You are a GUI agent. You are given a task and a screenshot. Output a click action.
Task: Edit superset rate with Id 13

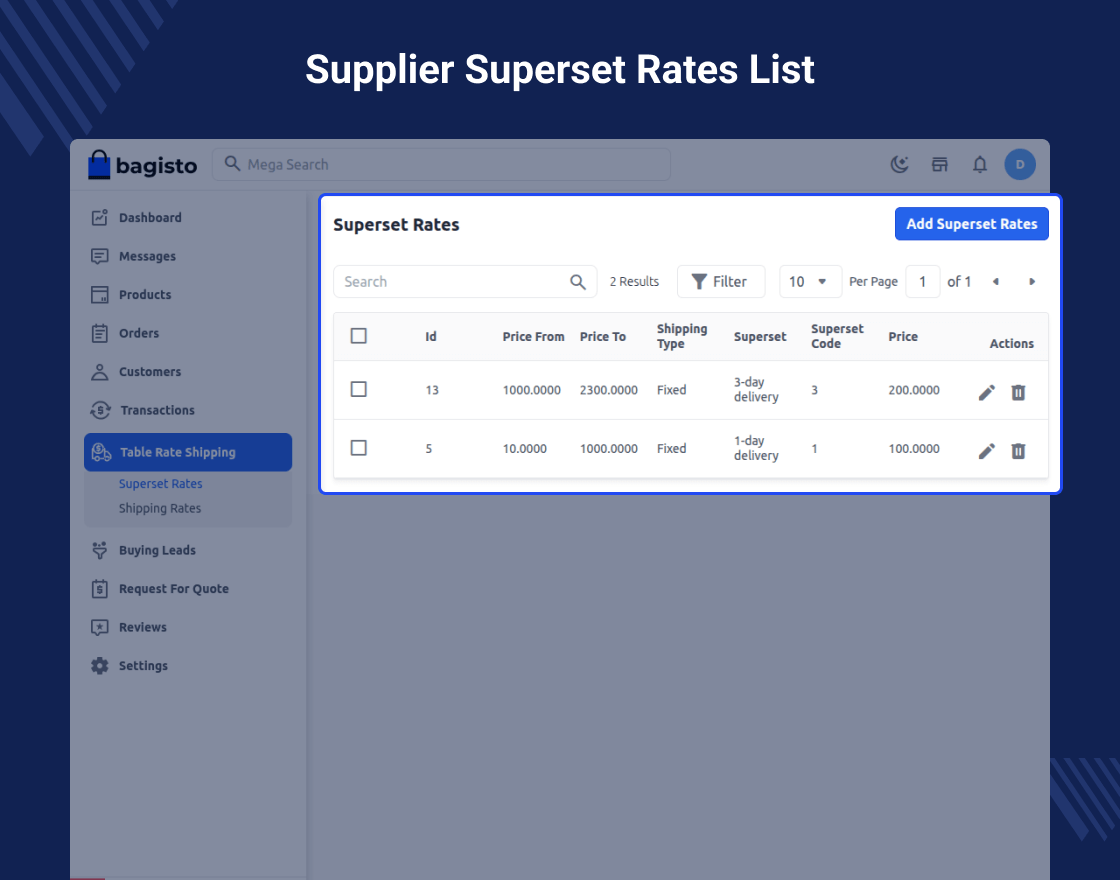tap(986, 392)
